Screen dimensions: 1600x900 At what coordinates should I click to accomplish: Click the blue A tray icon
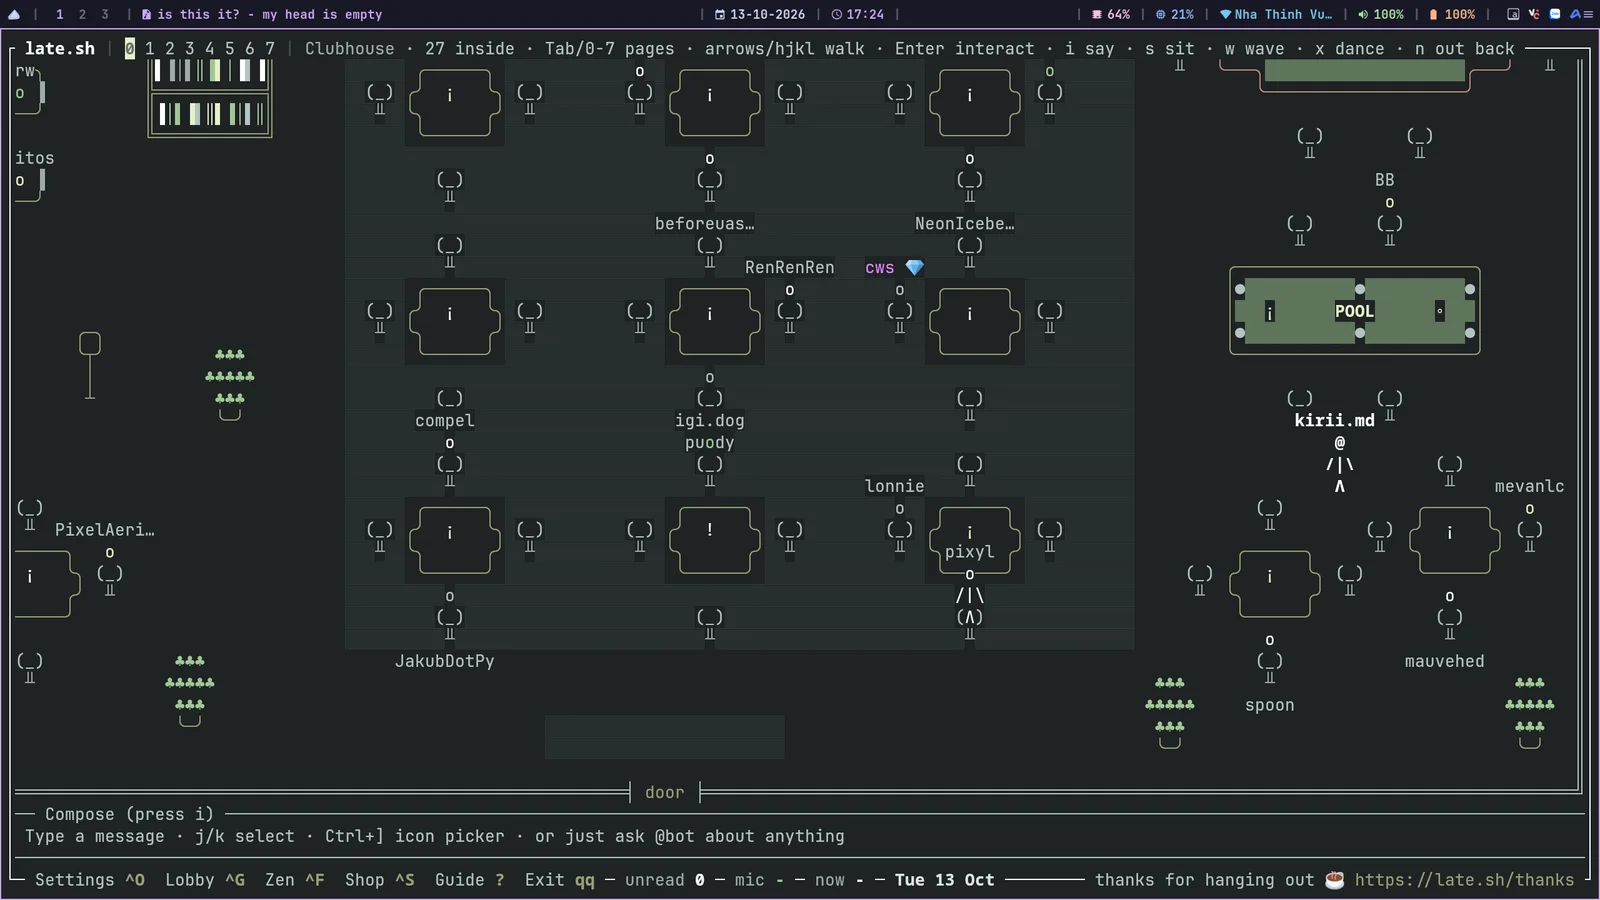click(1576, 14)
